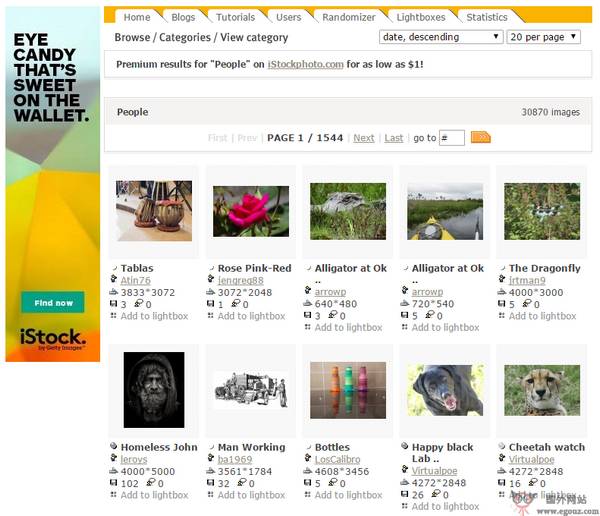The image size is (600, 516).
Task: Switch to the Tutorials tab
Action: [x=235, y=17]
